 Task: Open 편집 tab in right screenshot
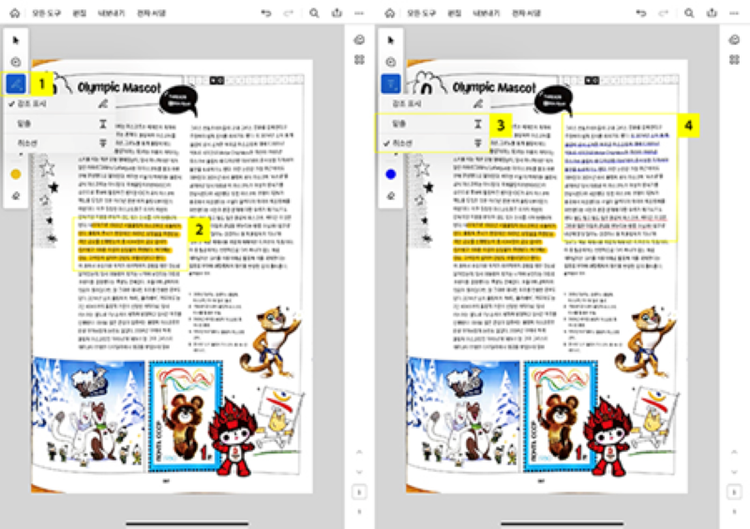454,13
